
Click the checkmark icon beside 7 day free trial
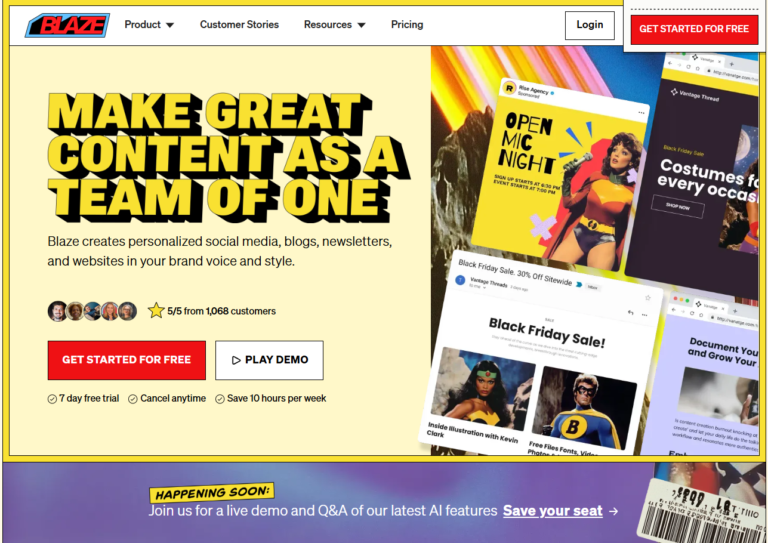point(52,399)
